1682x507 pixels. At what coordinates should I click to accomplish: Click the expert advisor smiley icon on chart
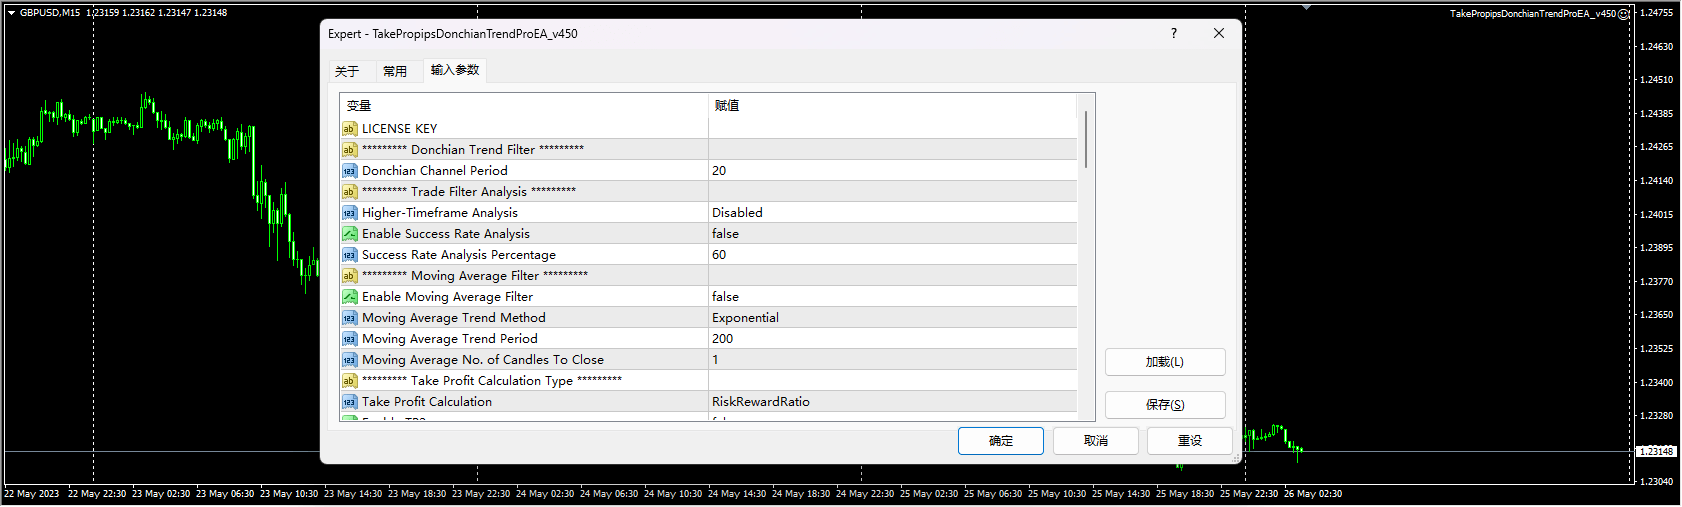coord(1624,14)
